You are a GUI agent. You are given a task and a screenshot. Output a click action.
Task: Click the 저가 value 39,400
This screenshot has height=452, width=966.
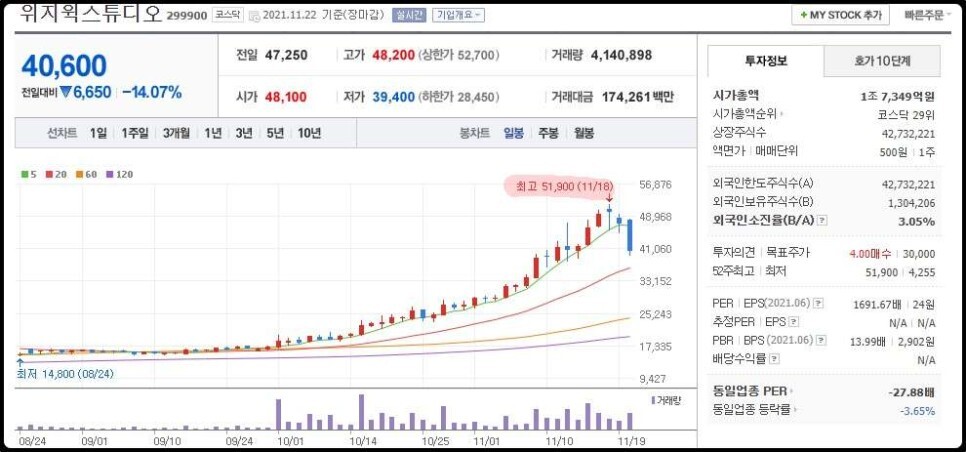[x=393, y=97]
